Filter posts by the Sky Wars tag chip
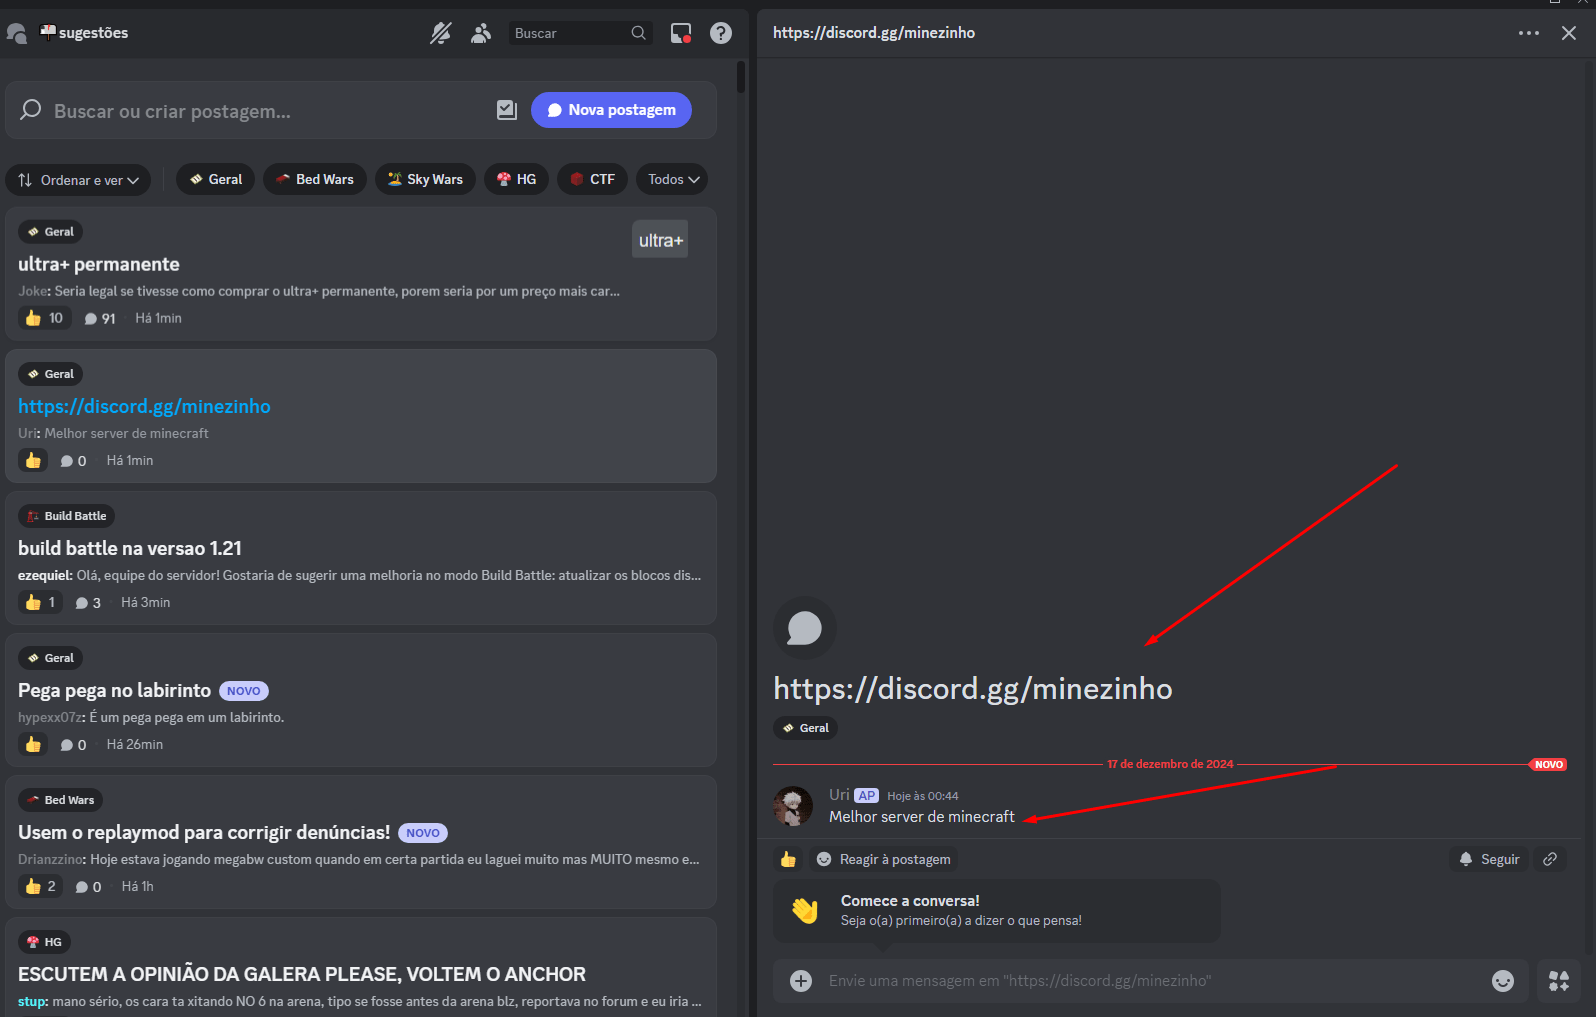The height and width of the screenshot is (1017, 1596). coord(425,180)
